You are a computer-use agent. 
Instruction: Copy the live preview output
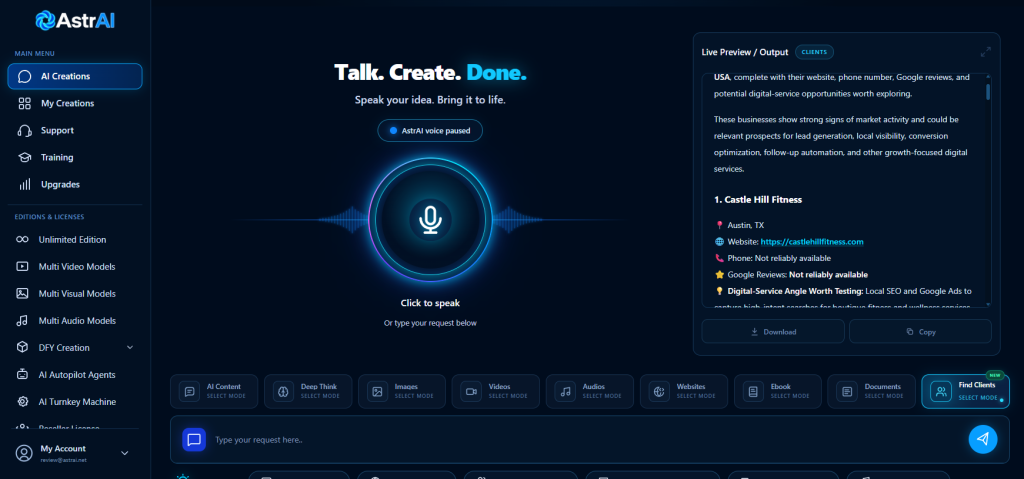(920, 331)
